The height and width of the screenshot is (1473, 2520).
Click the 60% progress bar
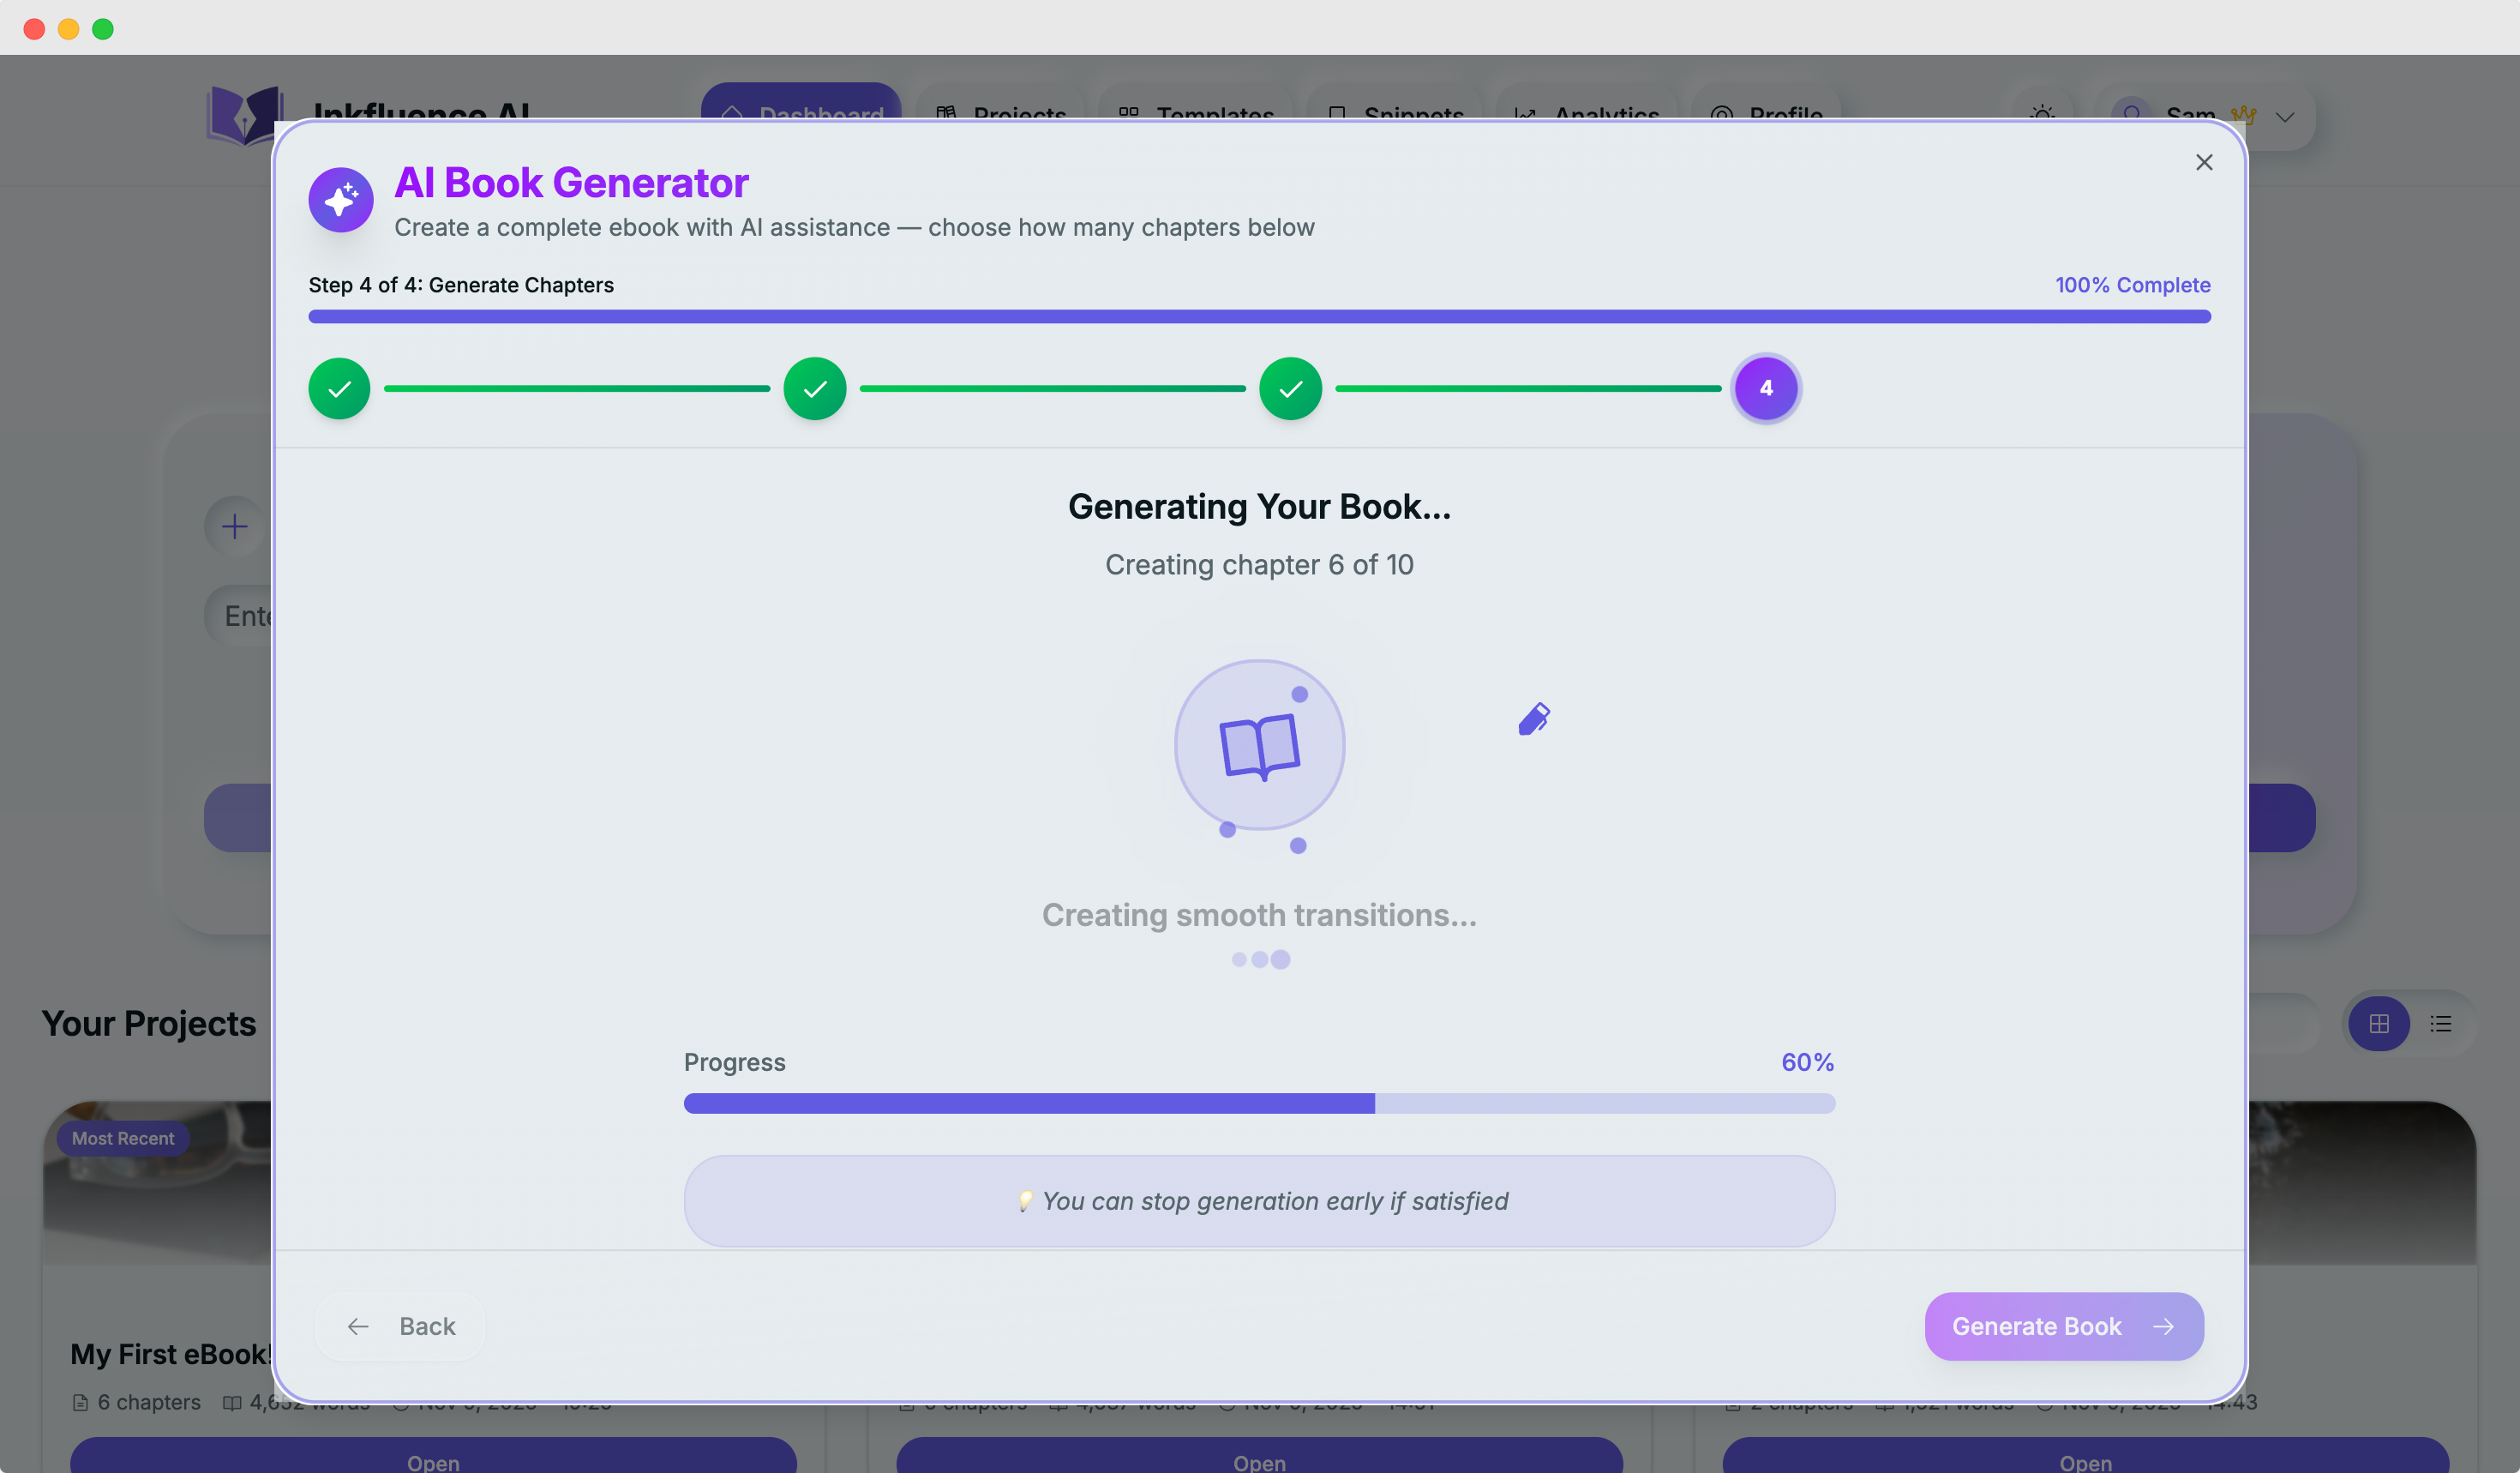tap(1258, 1103)
